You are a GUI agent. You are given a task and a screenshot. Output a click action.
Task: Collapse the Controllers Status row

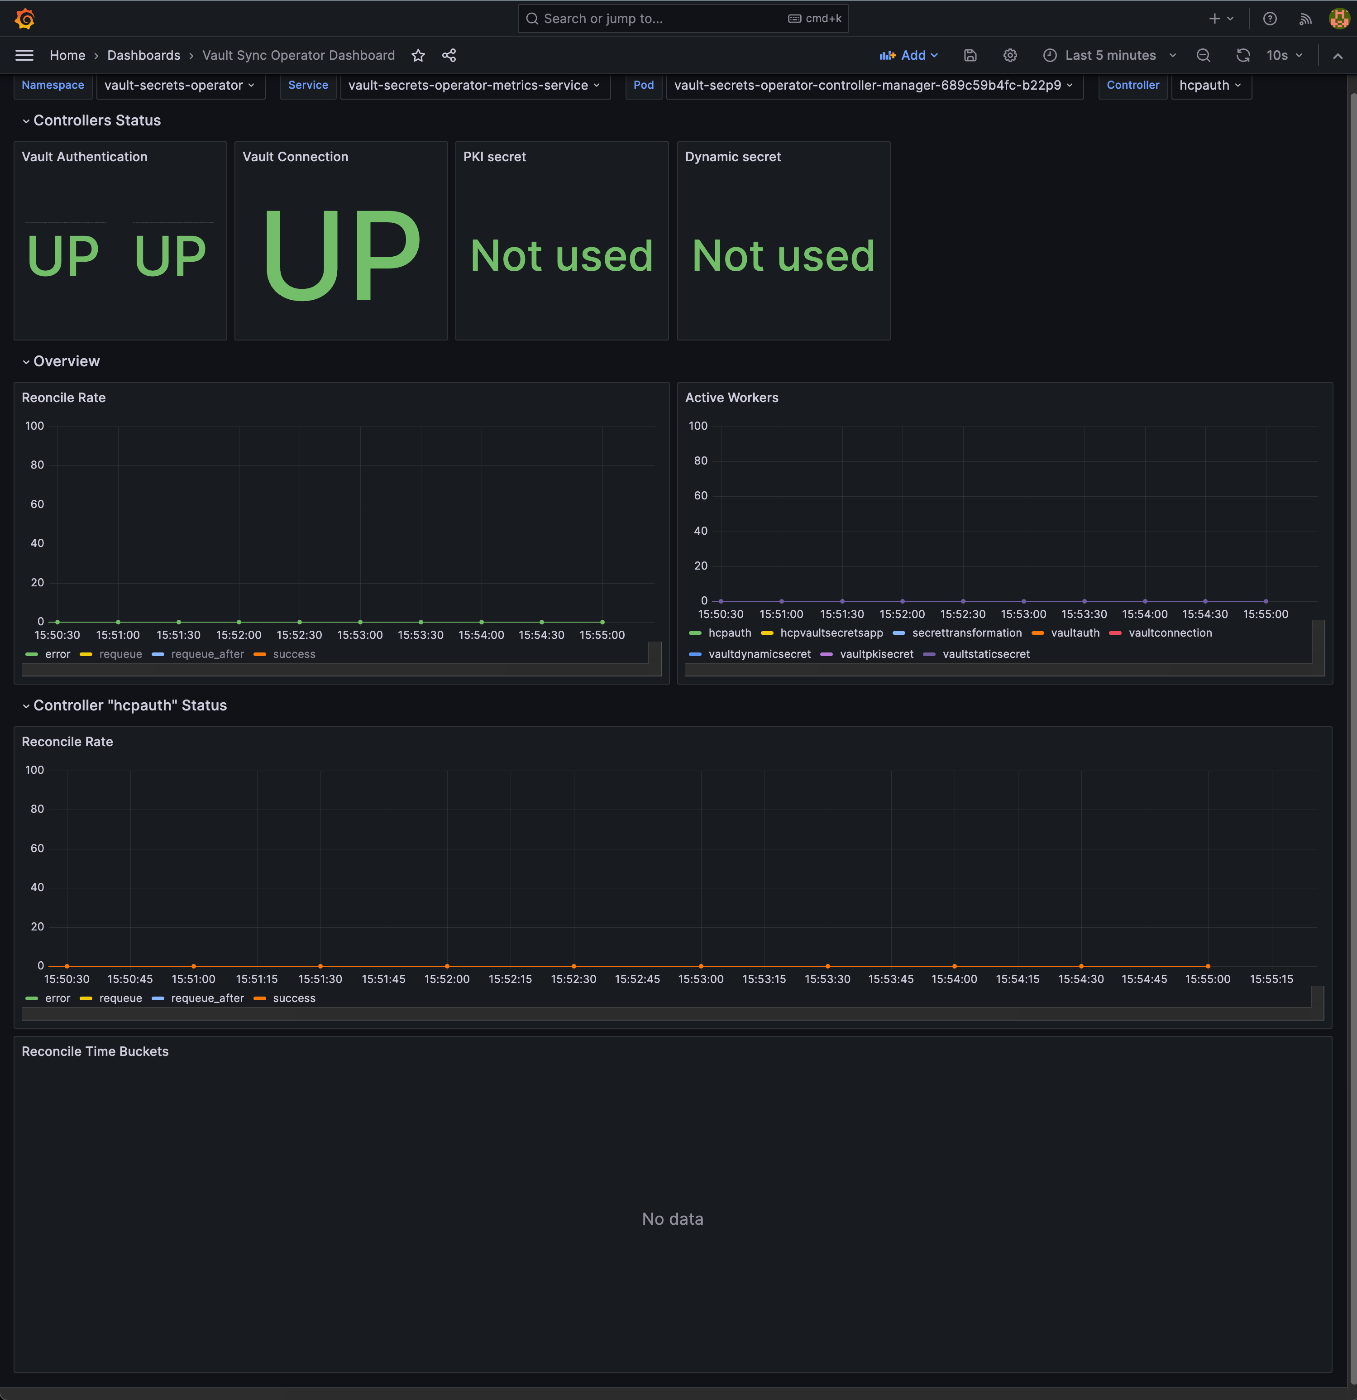[90, 120]
